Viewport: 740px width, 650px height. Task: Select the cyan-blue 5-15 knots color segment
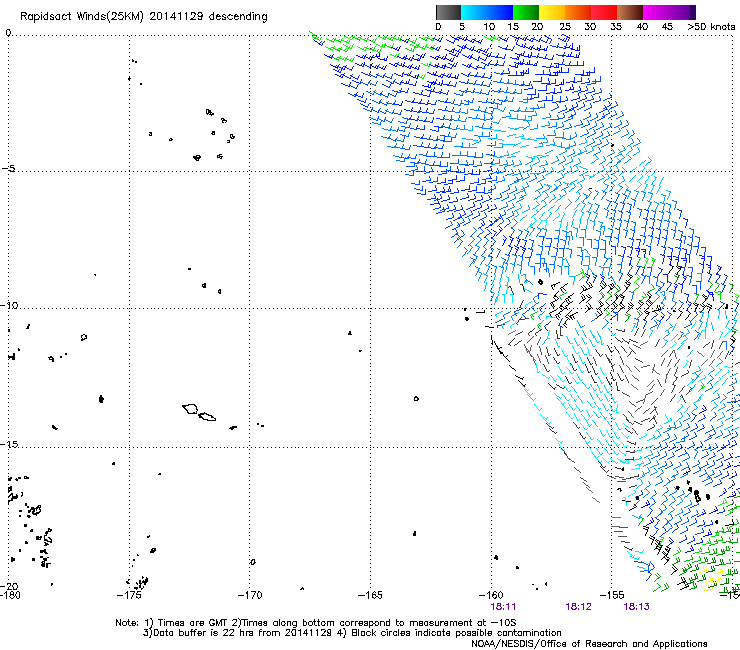coord(487,12)
